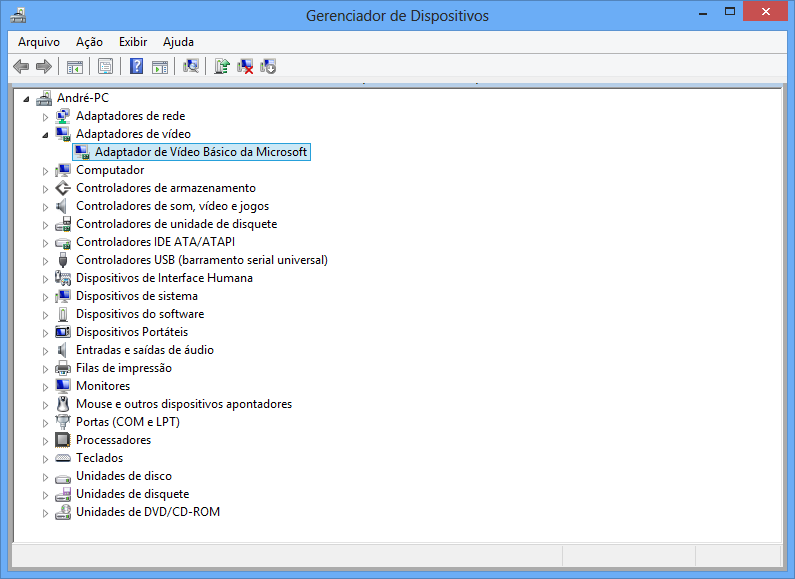The width and height of the screenshot is (795, 579).
Task: Select the Dispositivos do software label
Action: coord(140,314)
